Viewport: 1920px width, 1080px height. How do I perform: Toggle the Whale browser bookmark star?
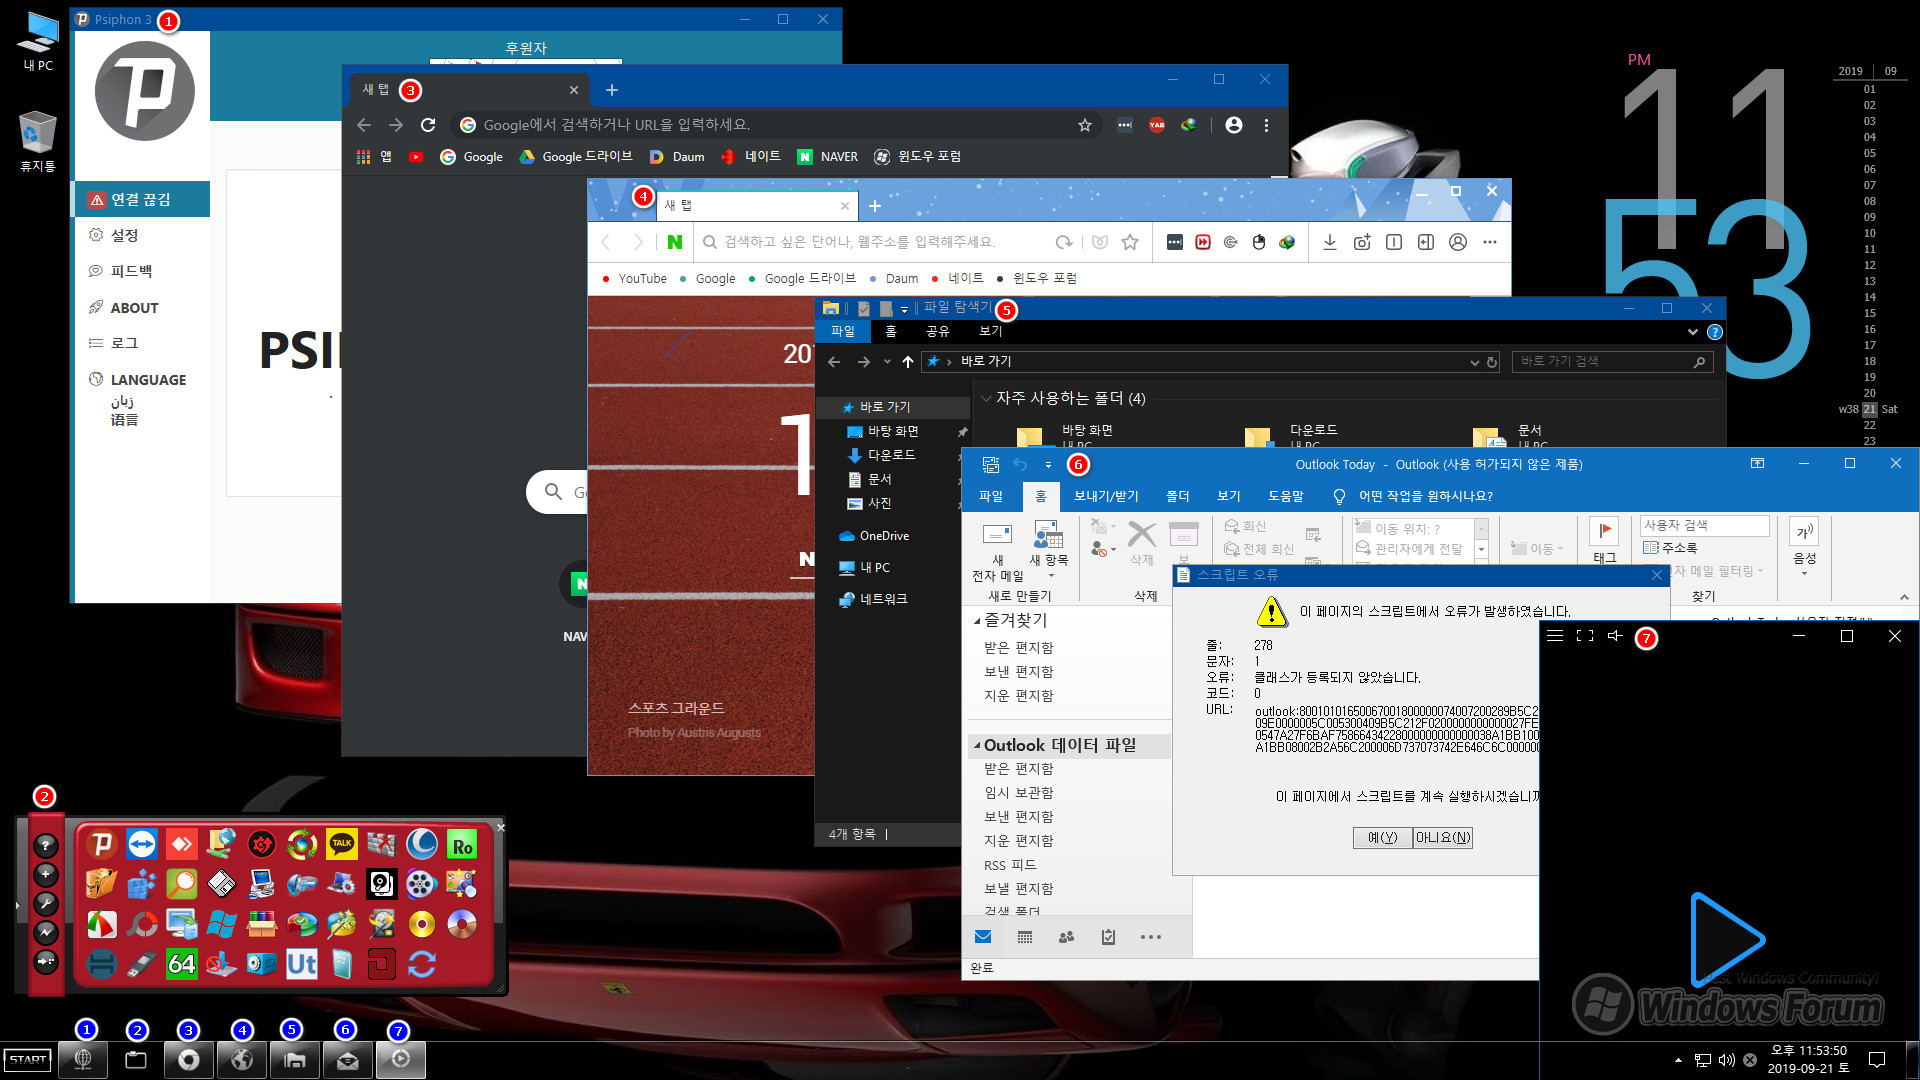coord(1130,242)
